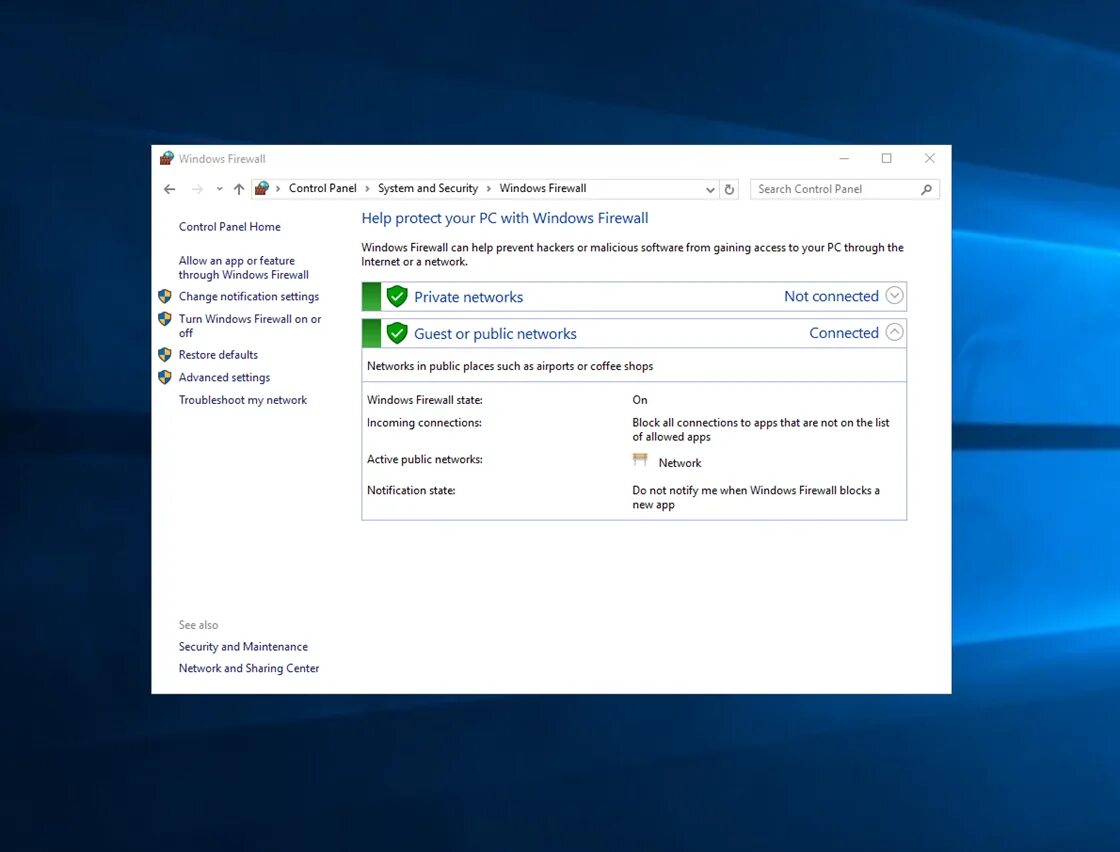Viewport: 1120px width, 852px height.
Task: Expand the Private networks section chevron
Action: [894, 296]
